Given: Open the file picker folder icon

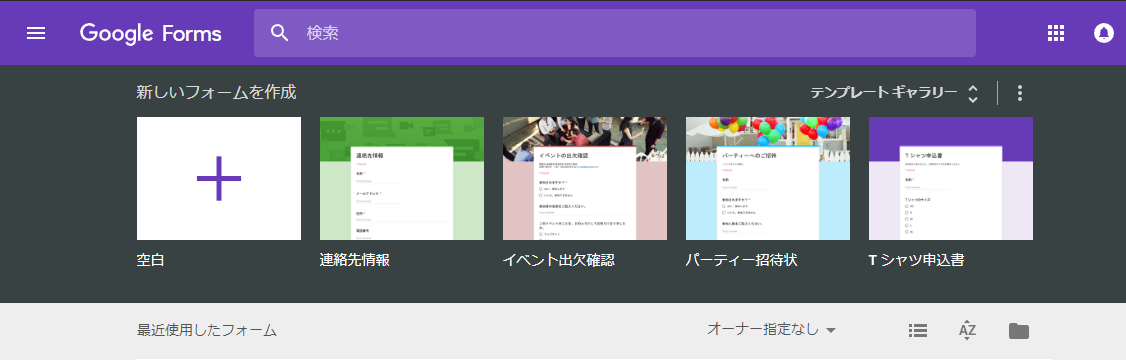Looking at the screenshot, I should [1018, 331].
